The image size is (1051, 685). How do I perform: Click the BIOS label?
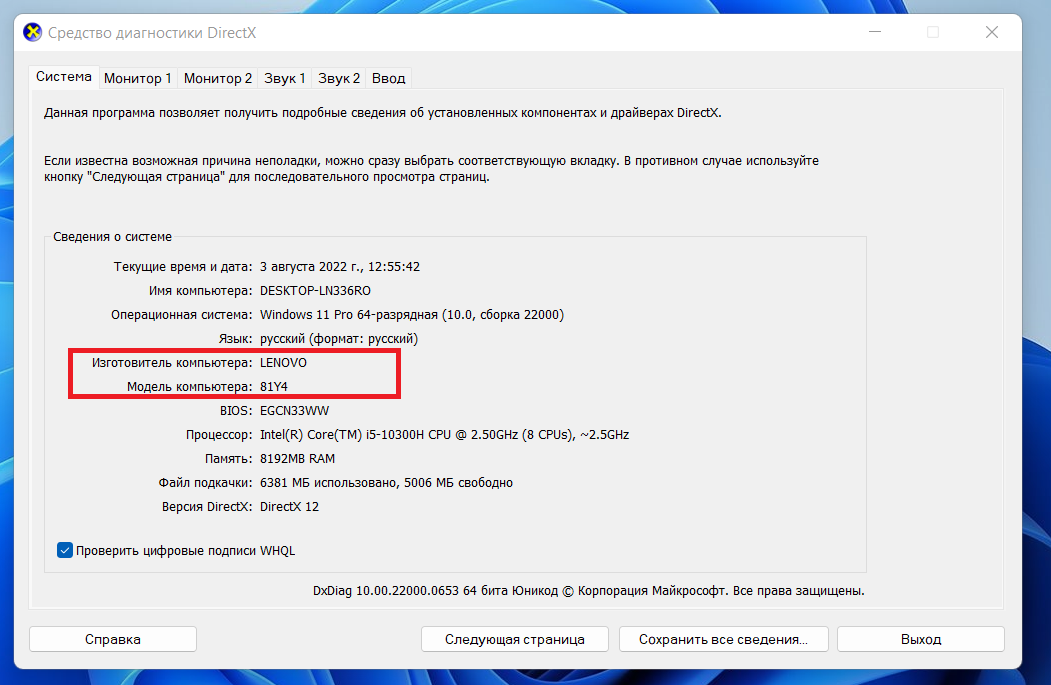[236, 411]
